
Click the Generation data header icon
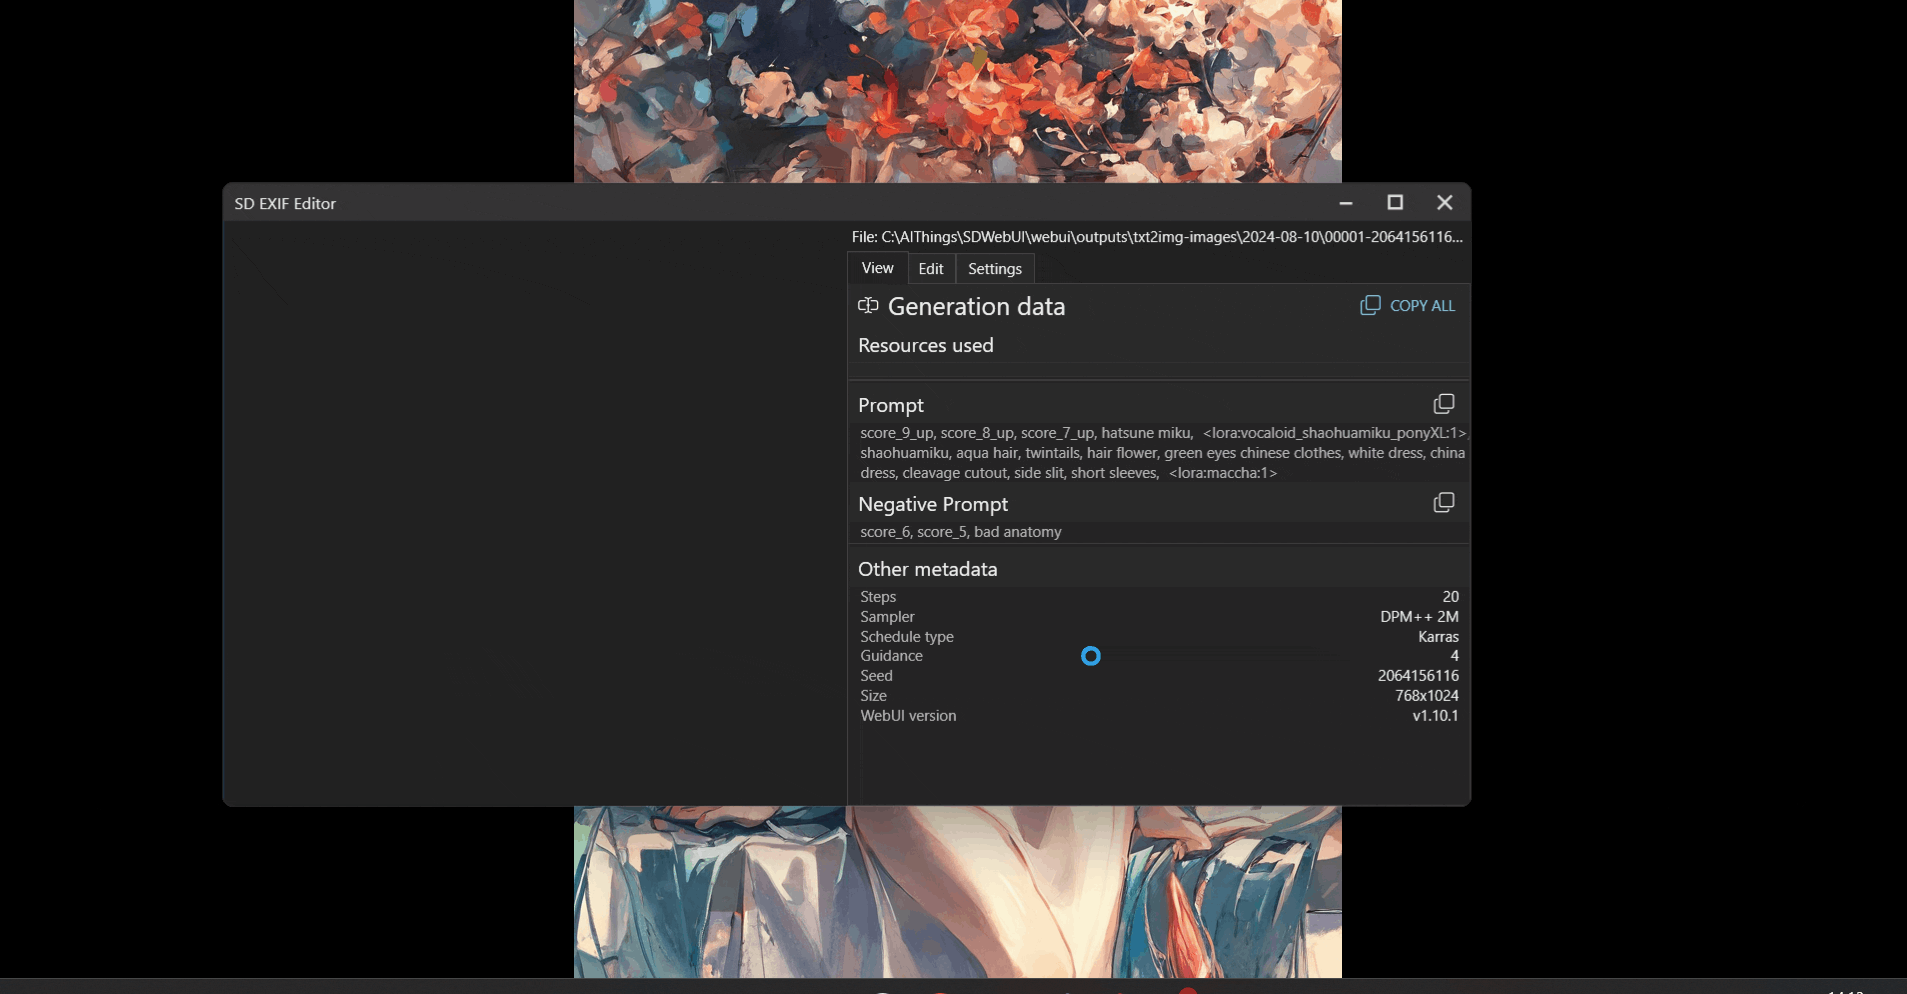coord(868,306)
